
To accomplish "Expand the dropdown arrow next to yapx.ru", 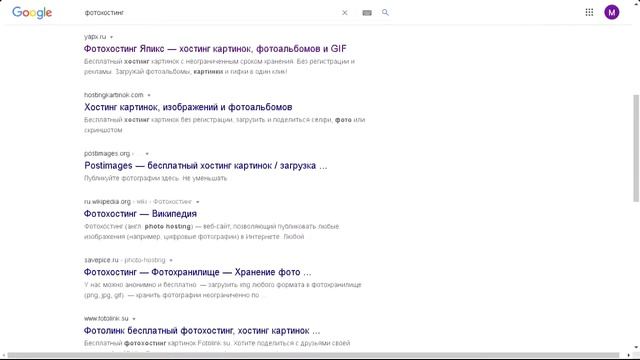I will click(111, 37).
